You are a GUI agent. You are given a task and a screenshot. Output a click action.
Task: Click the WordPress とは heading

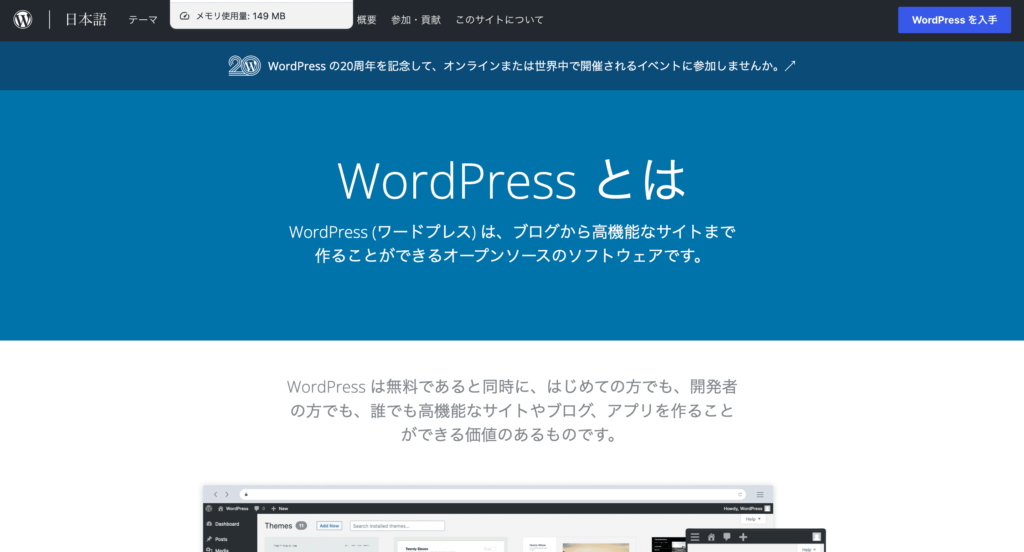(x=511, y=180)
